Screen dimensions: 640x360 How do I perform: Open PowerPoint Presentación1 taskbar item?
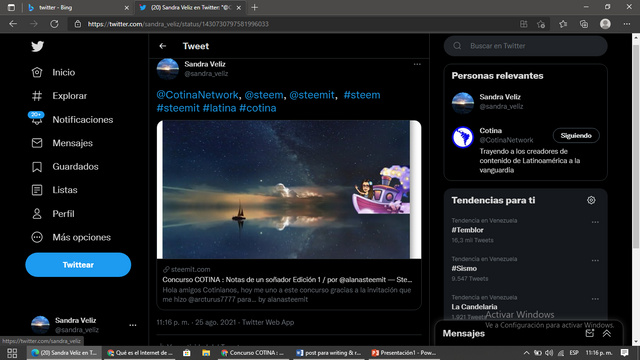pos(404,353)
